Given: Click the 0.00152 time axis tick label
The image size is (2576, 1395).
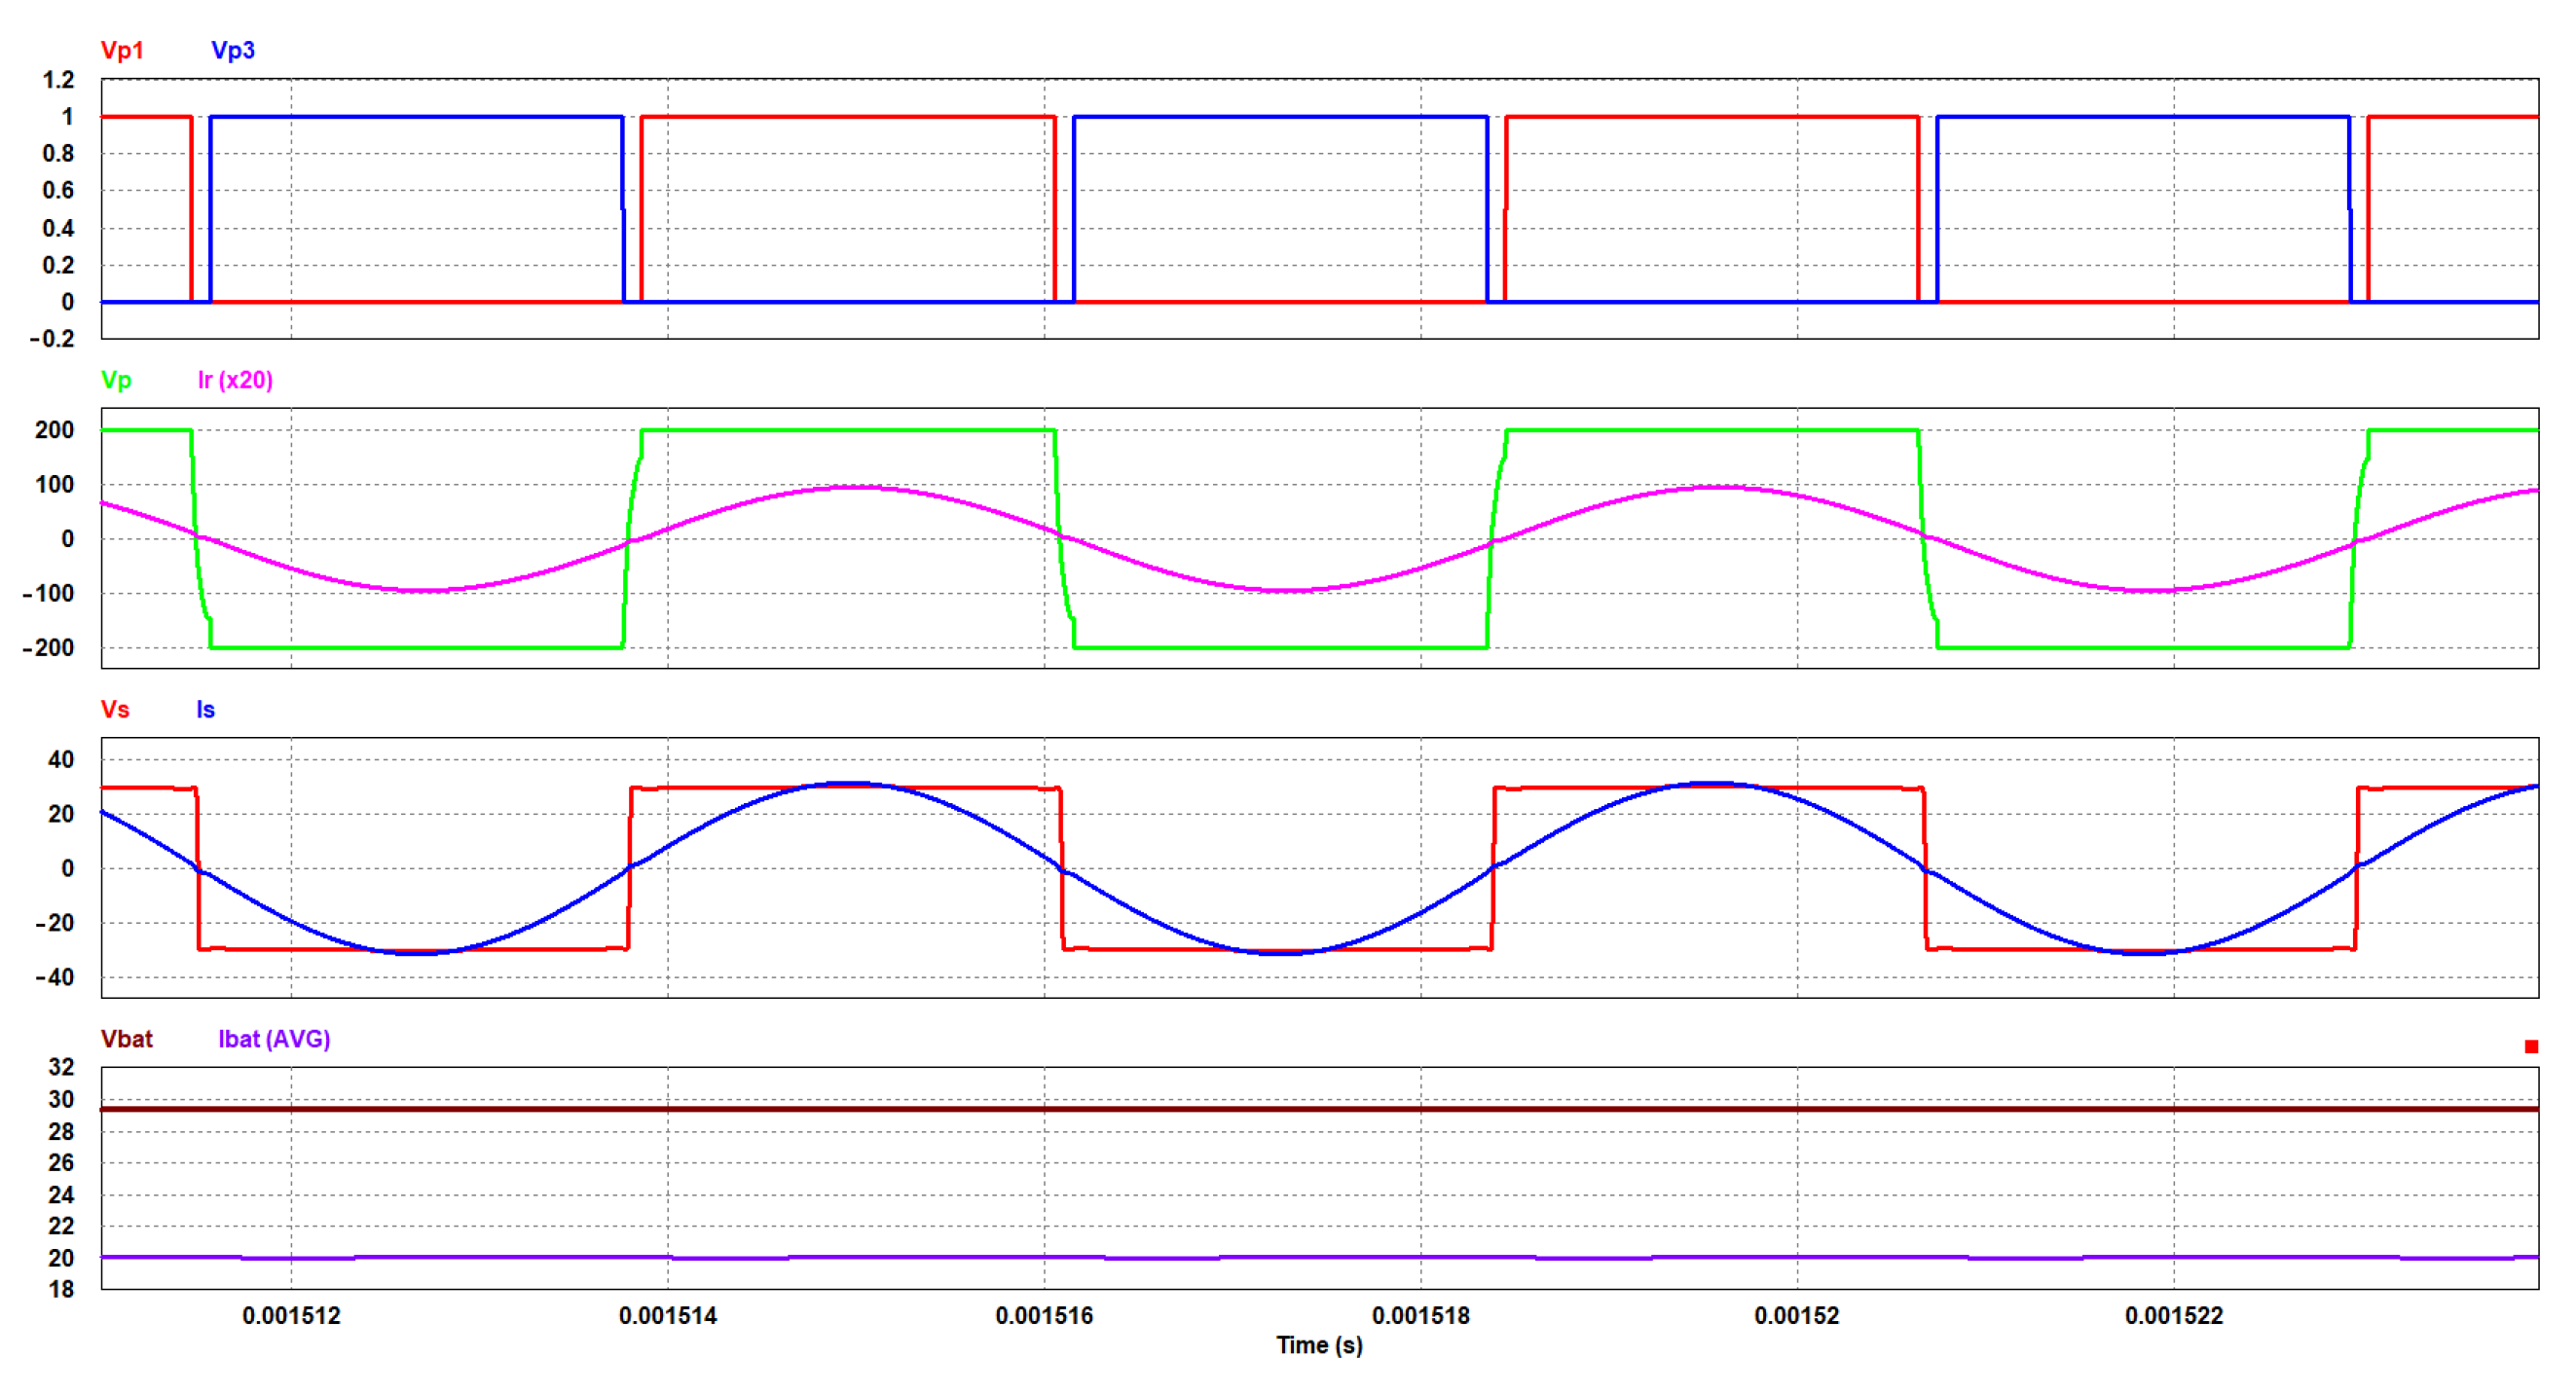Looking at the screenshot, I should [x=1796, y=1316].
